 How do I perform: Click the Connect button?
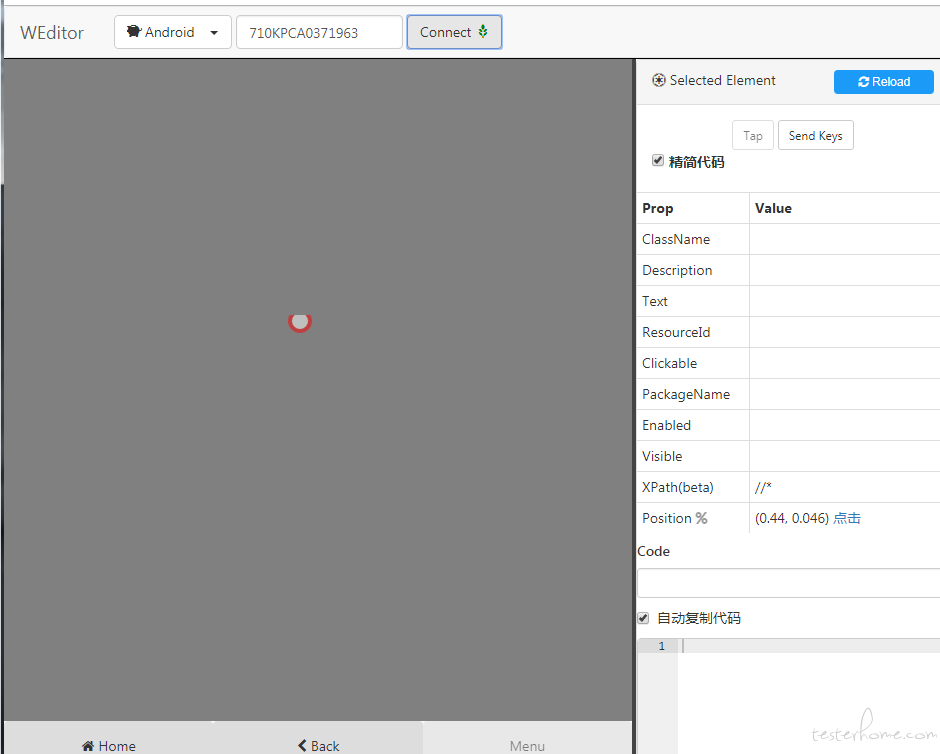(454, 32)
